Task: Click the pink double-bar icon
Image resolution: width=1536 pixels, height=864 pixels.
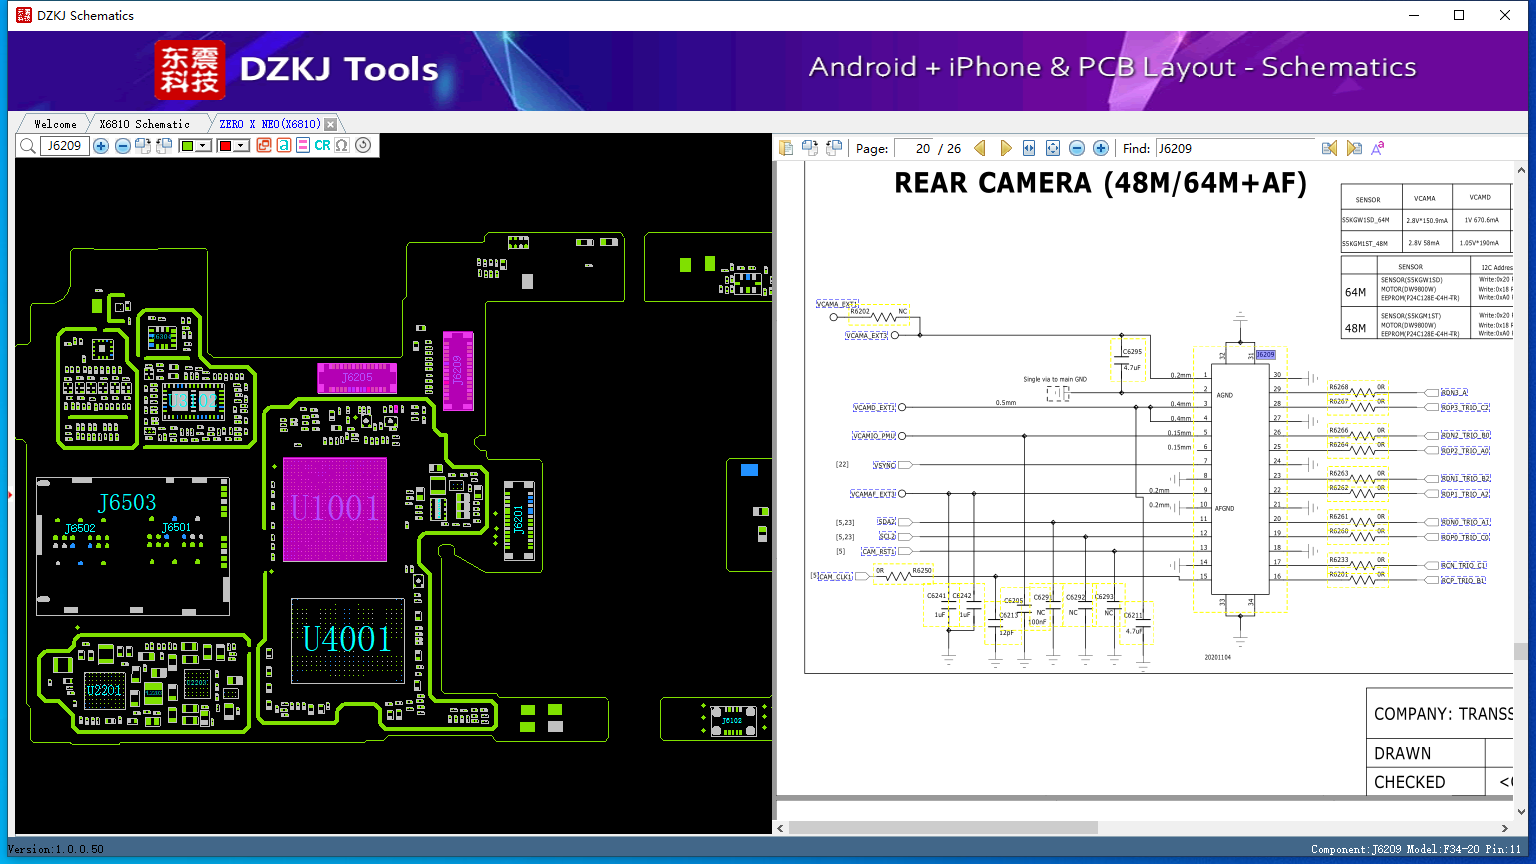Action: pyautogui.click(x=303, y=146)
